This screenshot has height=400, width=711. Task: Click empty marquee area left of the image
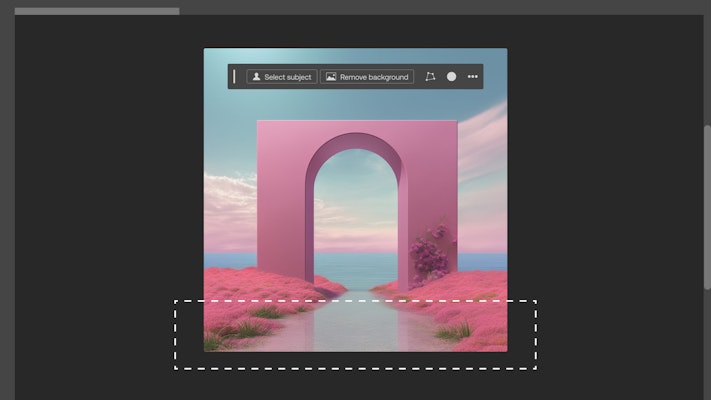click(189, 335)
